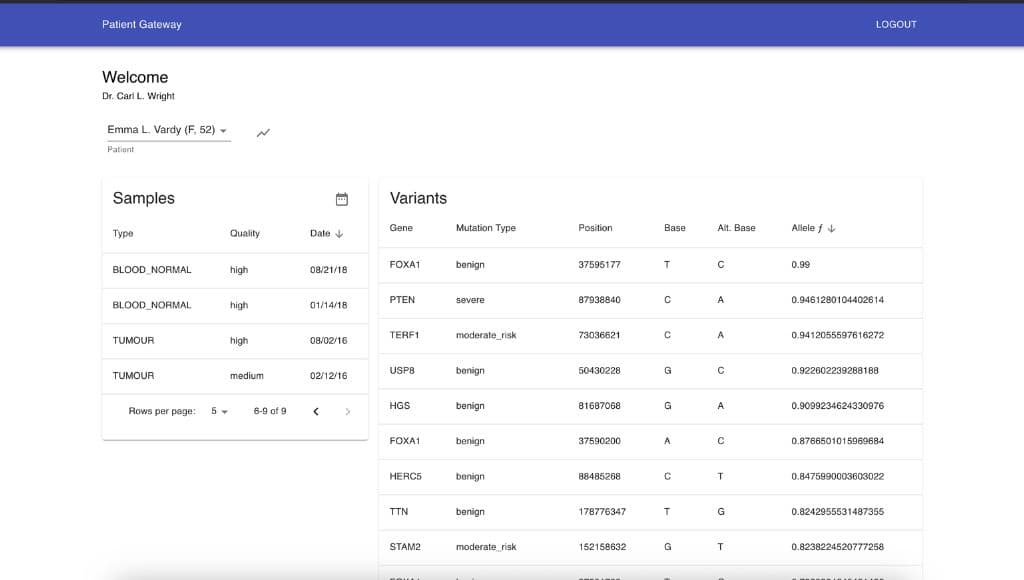Sort samples by Quality column header
1024x580 pixels.
(244, 234)
